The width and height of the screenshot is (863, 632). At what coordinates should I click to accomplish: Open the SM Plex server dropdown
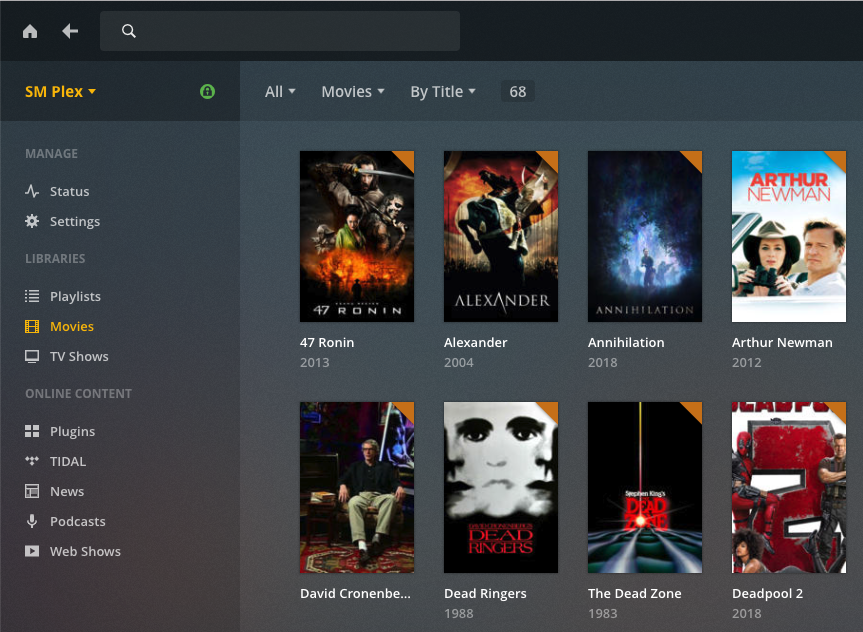pyautogui.click(x=61, y=91)
